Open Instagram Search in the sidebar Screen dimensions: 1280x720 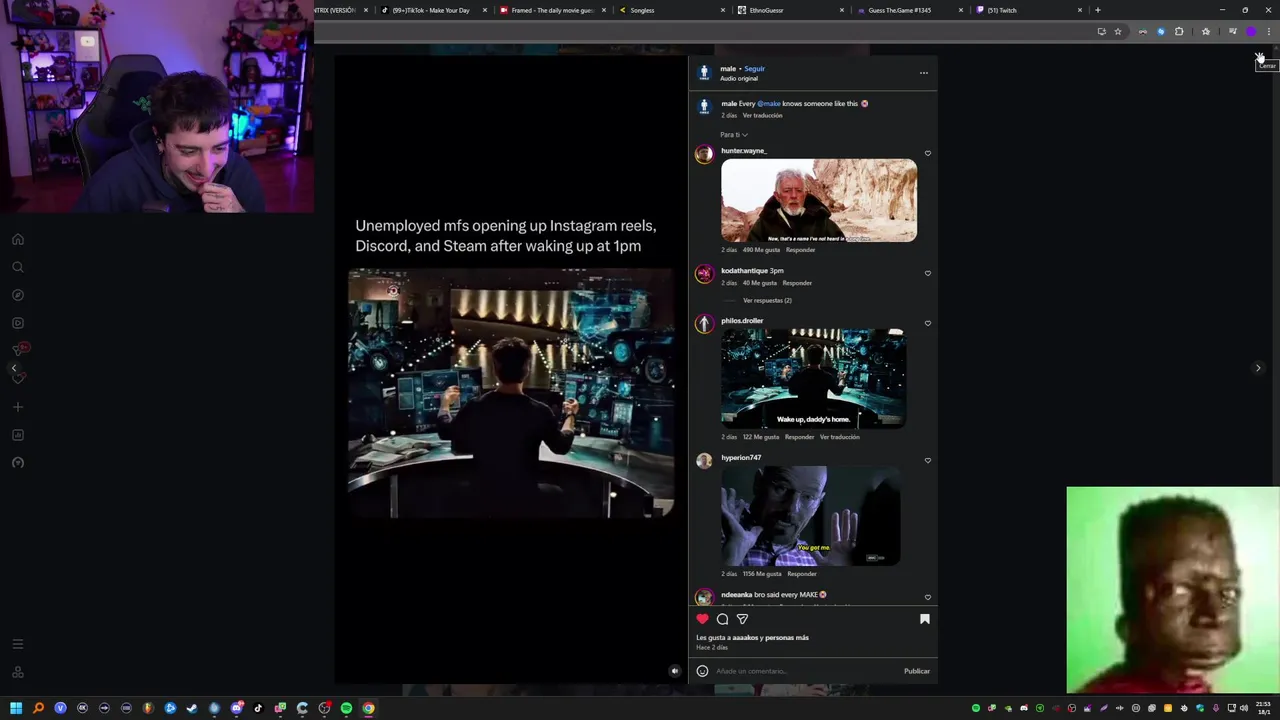tap(17, 267)
